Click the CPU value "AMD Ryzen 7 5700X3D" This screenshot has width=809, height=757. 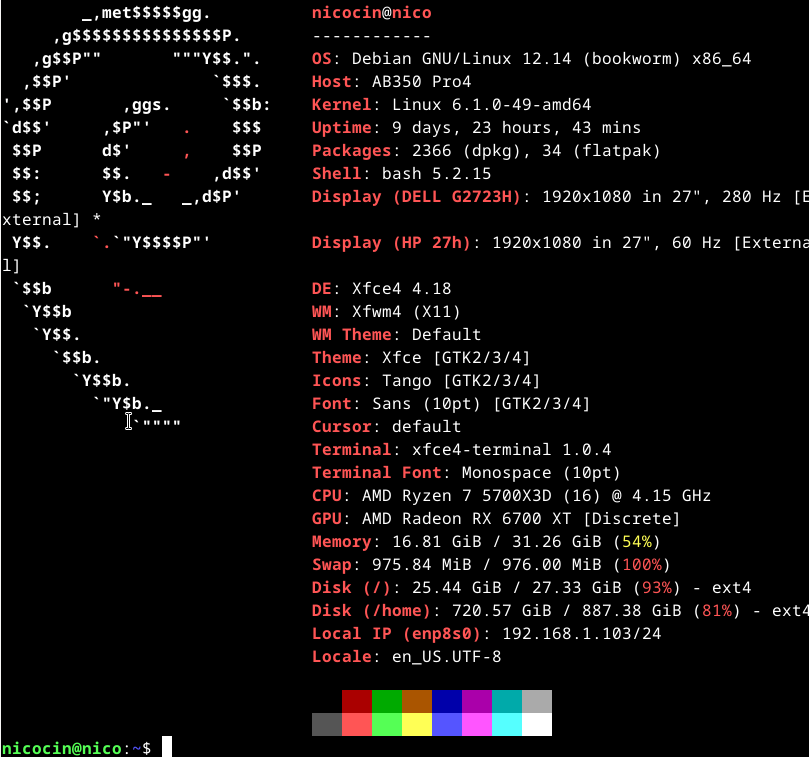457,496
